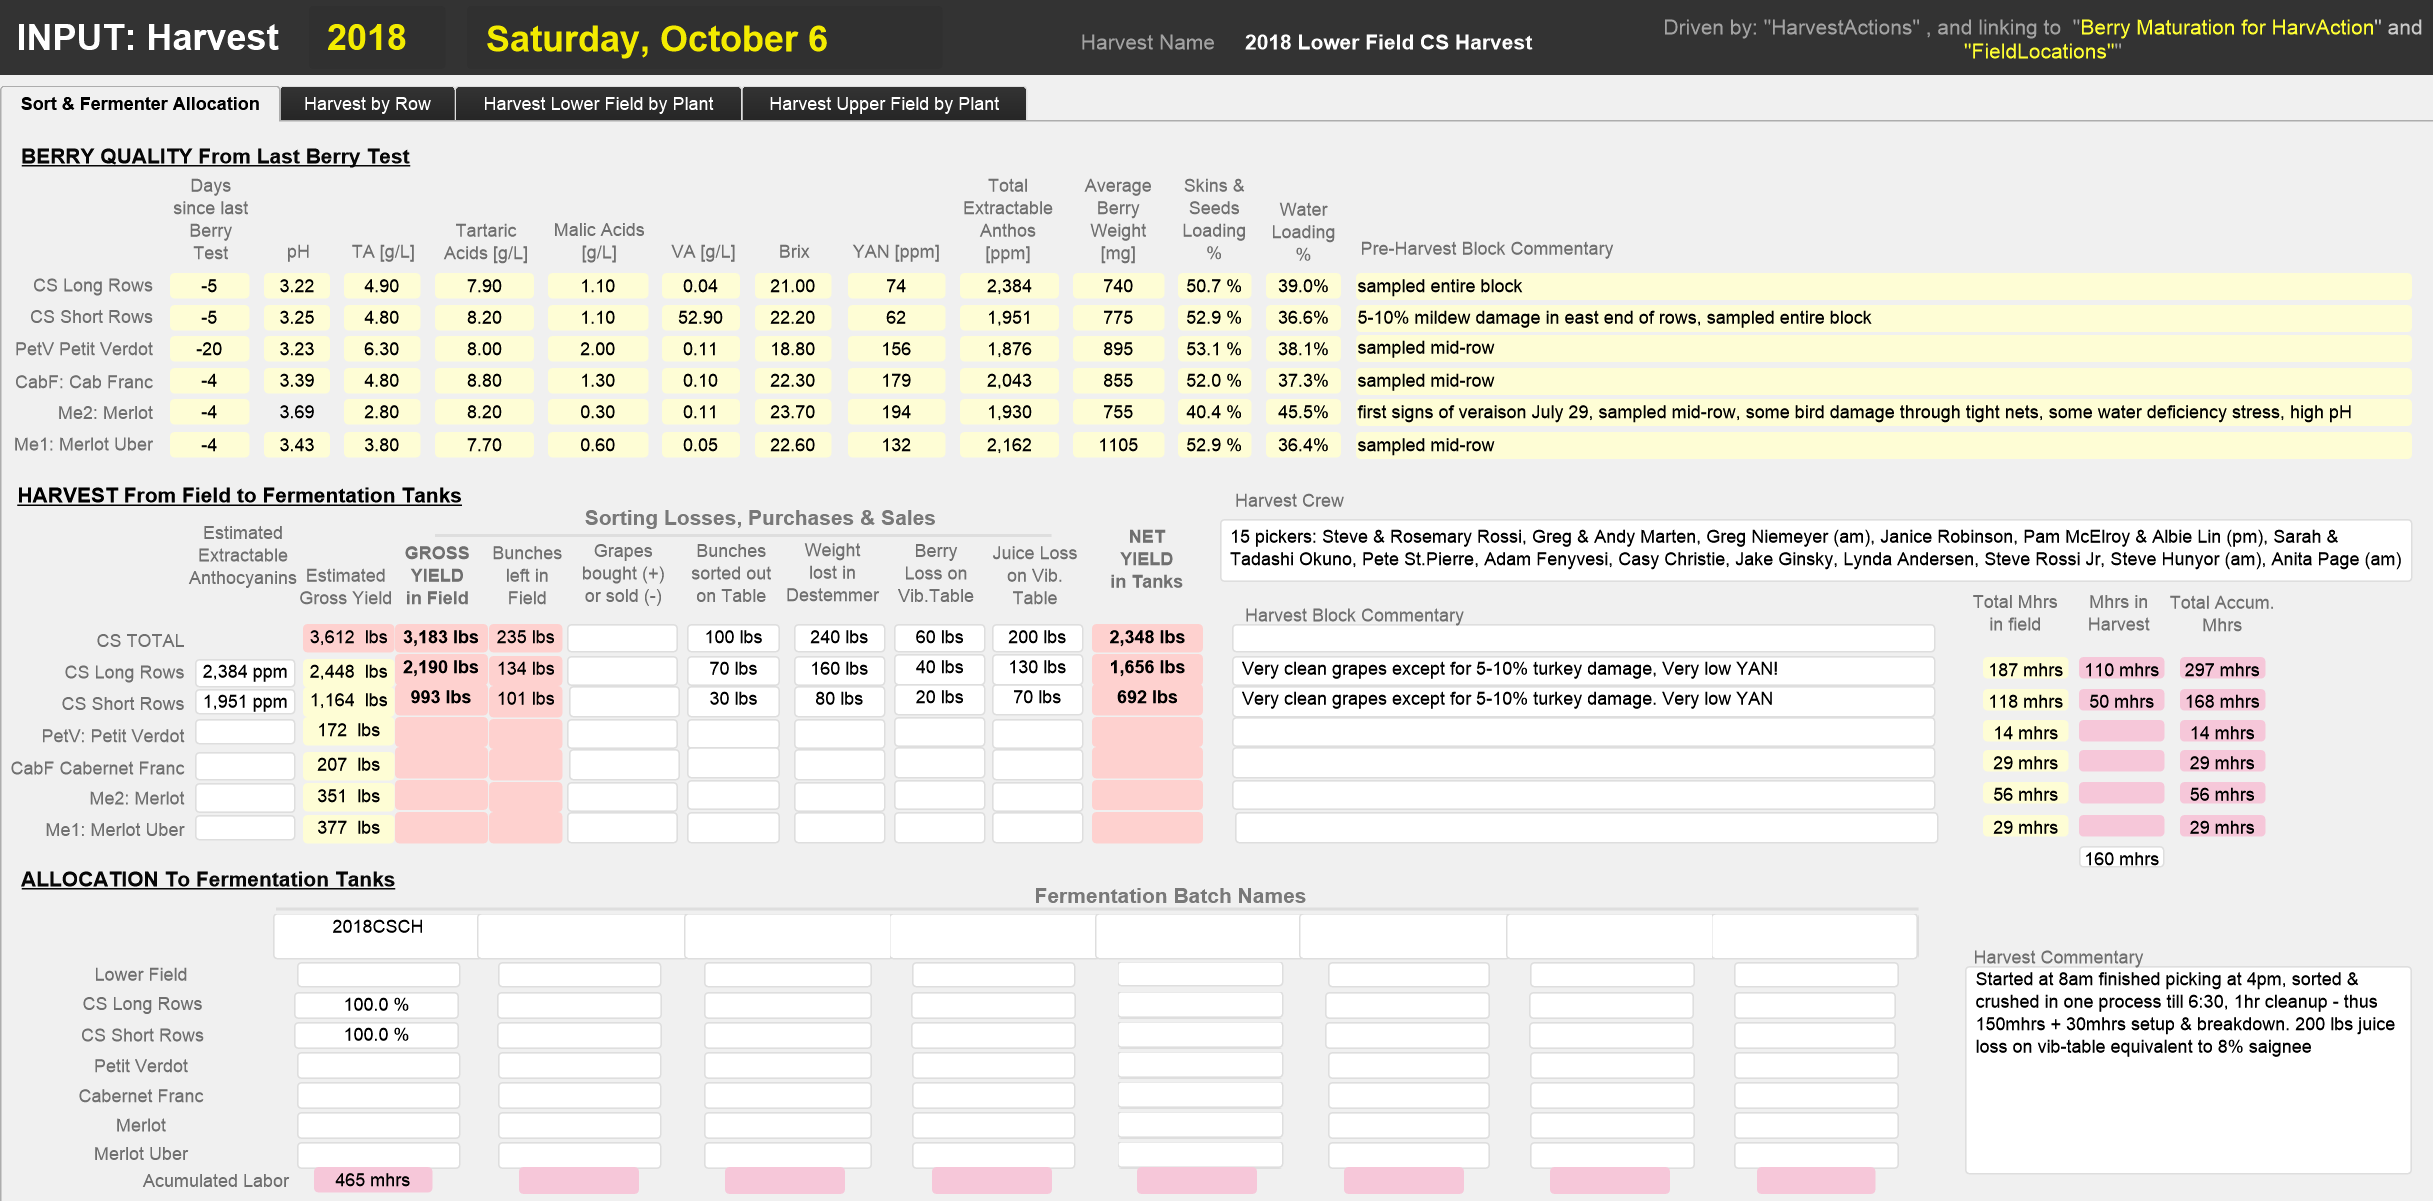Click the empty second fermentation batch name field
2433x1201 pixels.
pyautogui.click(x=581, y=936)
